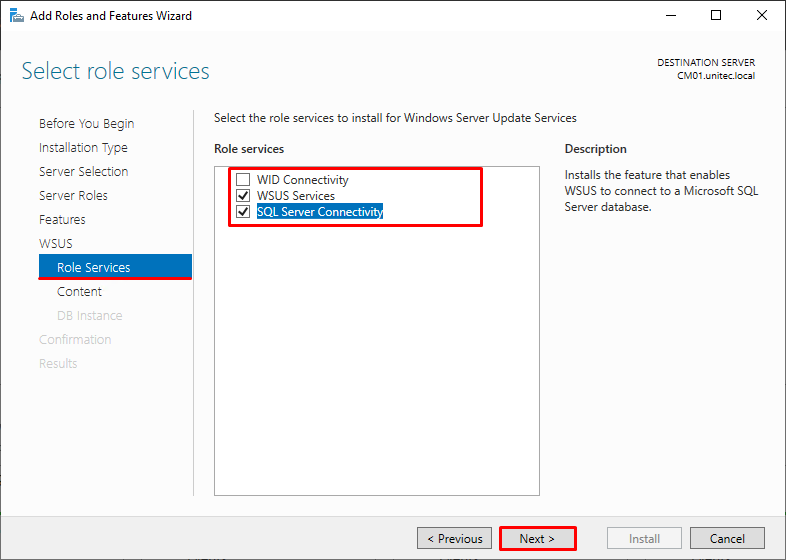Select the Role Services step
Screen dimensions: 786x560
pos(115,267)
